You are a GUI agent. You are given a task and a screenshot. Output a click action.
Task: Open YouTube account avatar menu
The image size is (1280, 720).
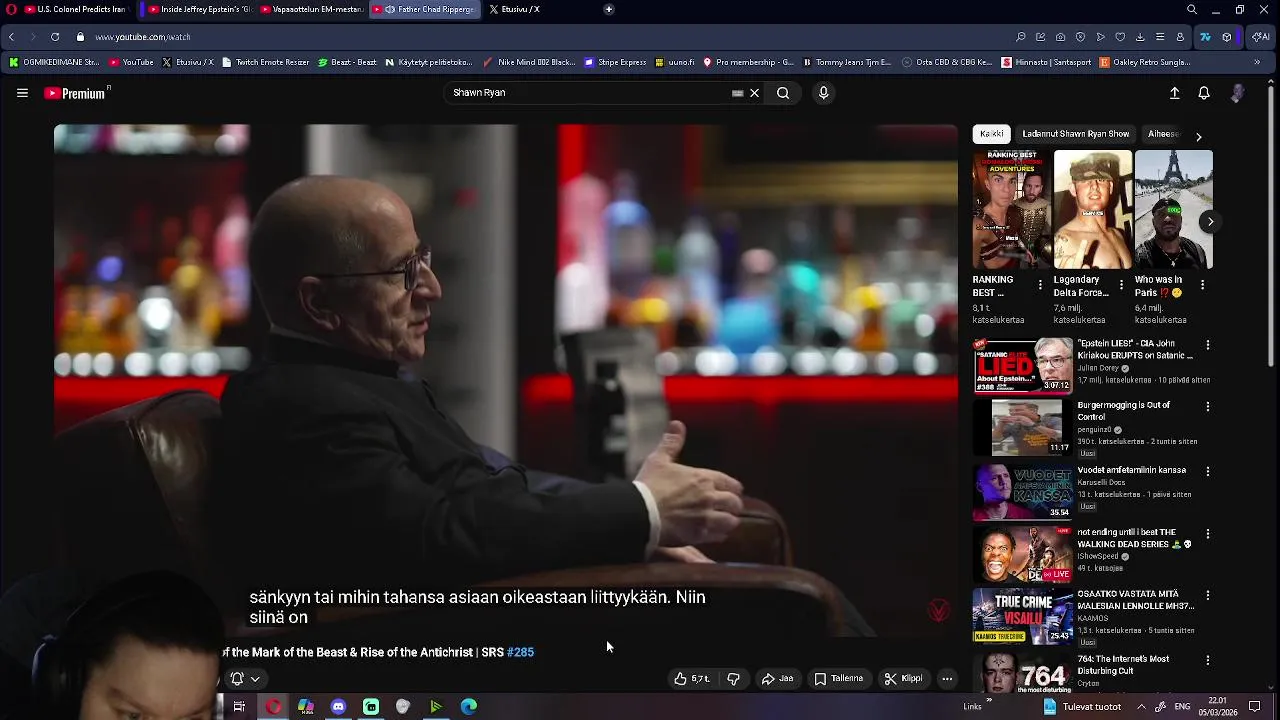1237,93
